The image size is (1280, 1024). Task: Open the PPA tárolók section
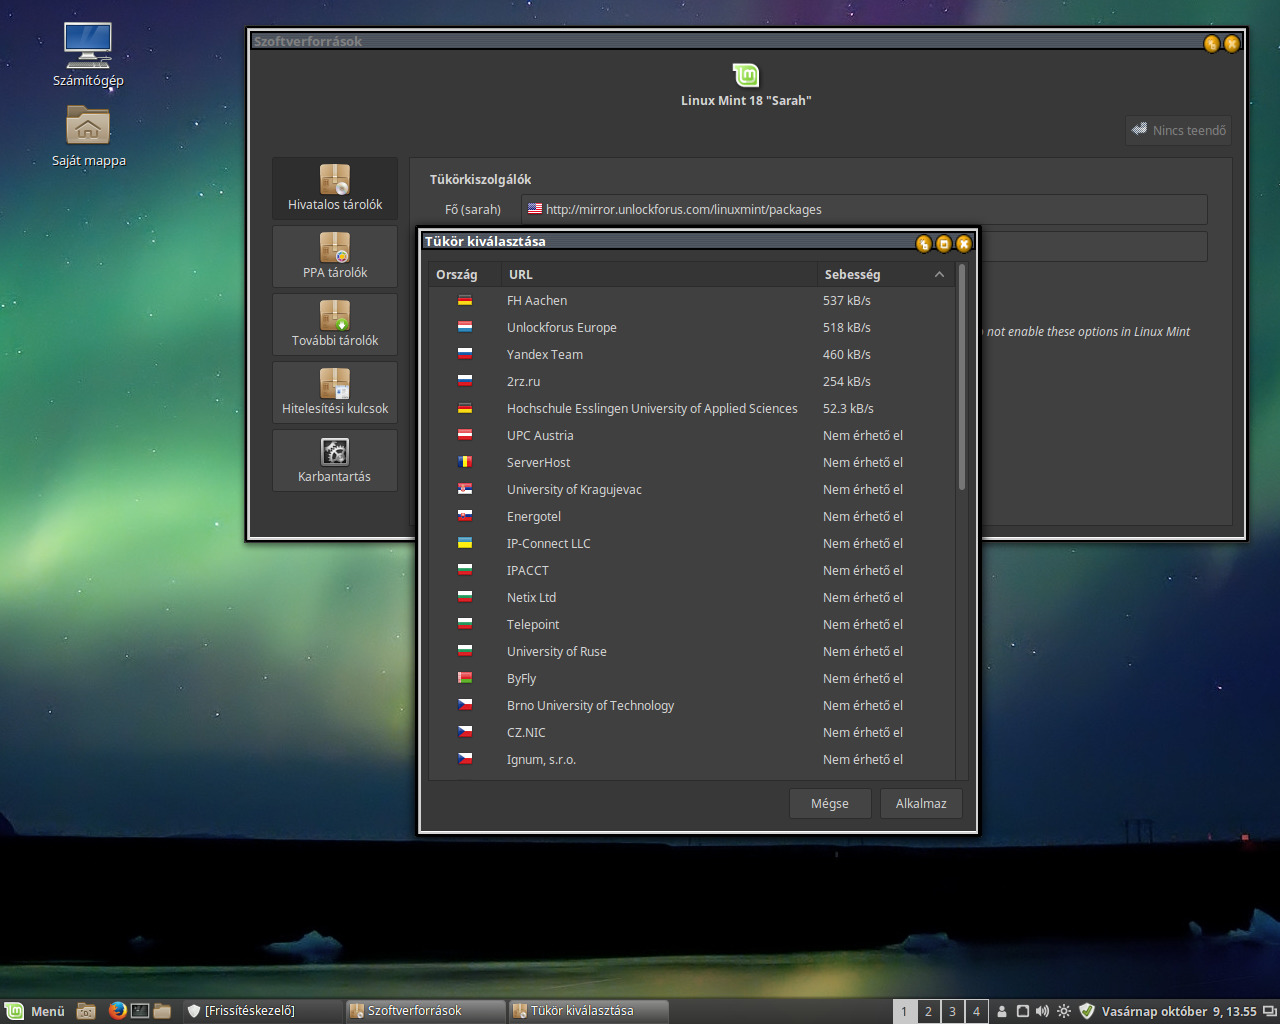point(335,256)
